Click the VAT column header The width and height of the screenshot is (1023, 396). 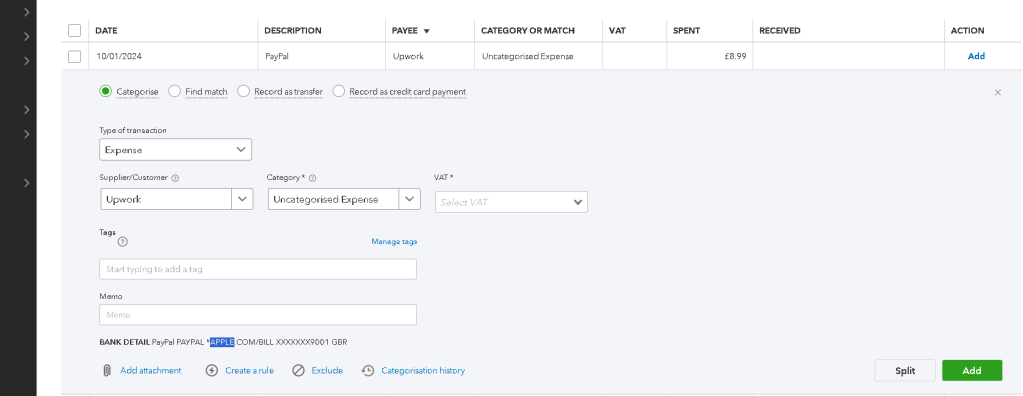(617, 31)
